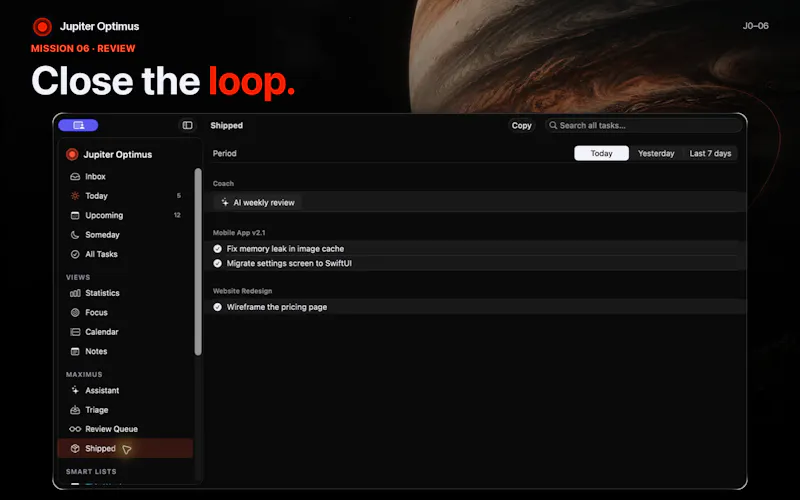This screenshot has height=500, width=800.
Task: Open Inbox via its tray icon
Action: tap(75, 177)
